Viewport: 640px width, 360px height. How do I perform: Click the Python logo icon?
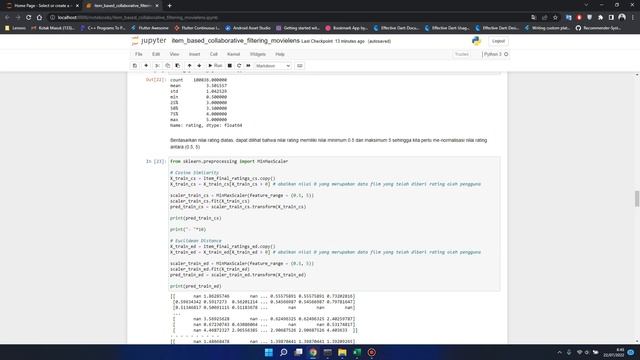(476, 41)
